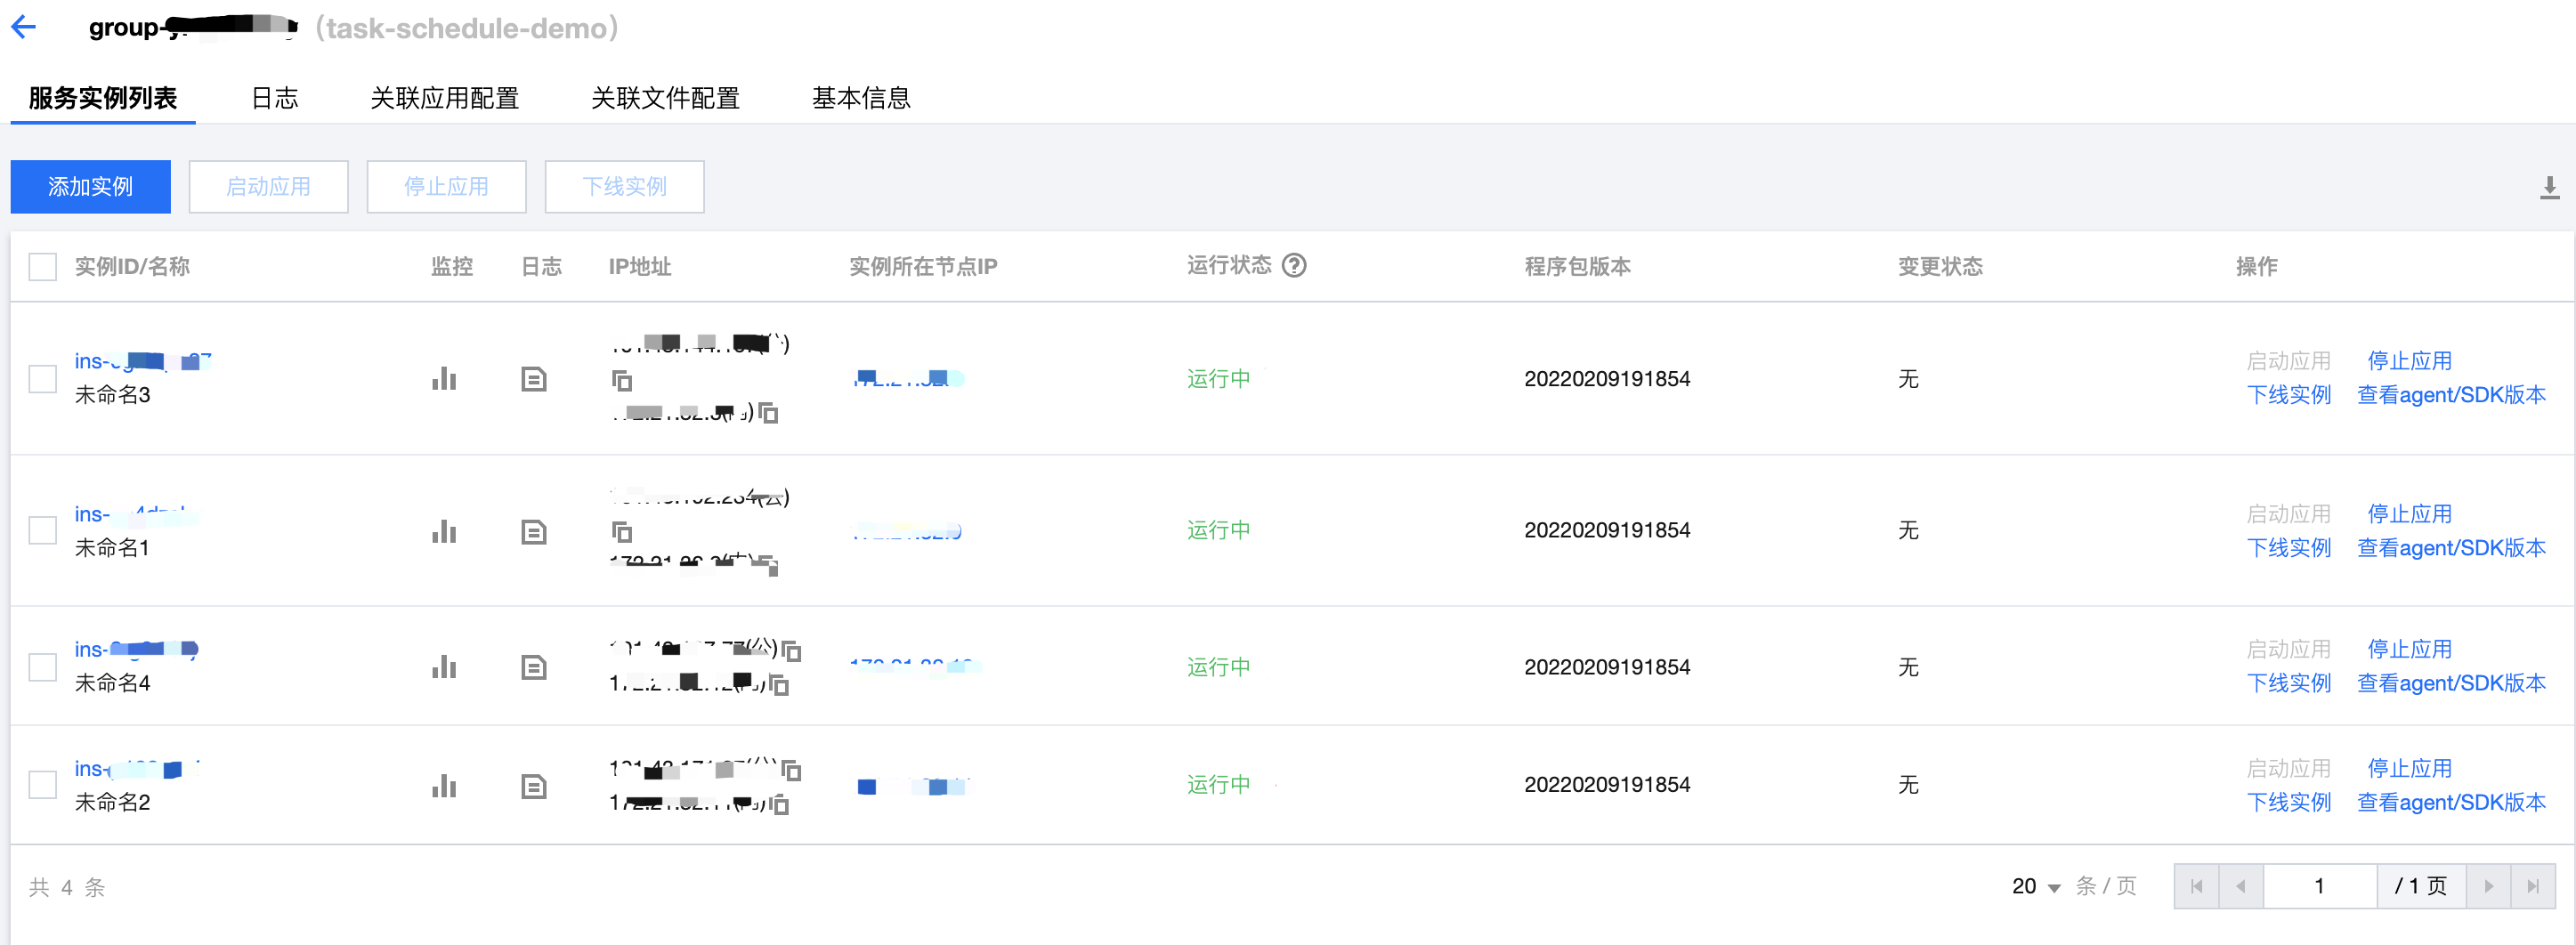Open the 20 条/页 page size dropdown
2576x945 pixels.
pyautogui.click(x=2036, y=886)
